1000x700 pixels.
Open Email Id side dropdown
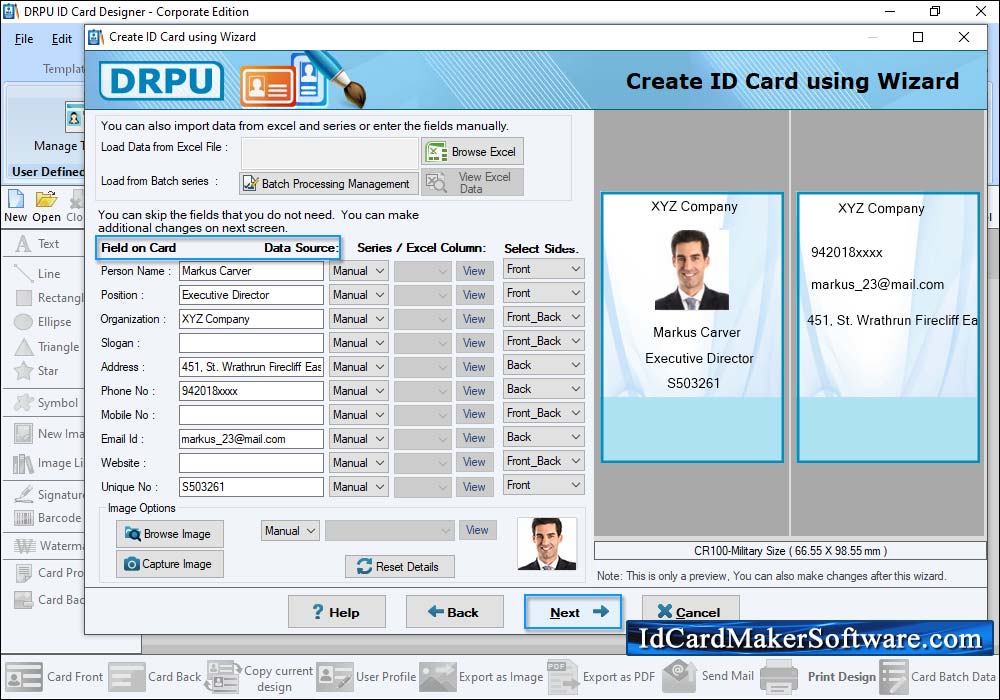(543, 437)
